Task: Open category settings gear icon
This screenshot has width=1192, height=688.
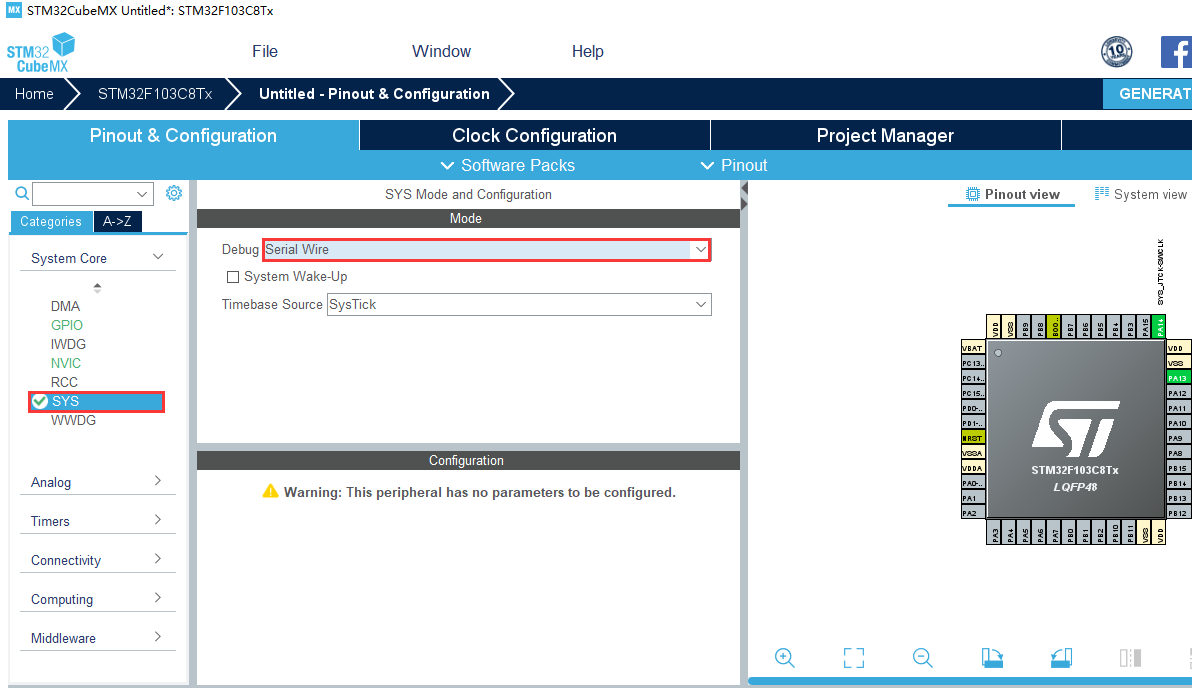Action: coord(174,193)
